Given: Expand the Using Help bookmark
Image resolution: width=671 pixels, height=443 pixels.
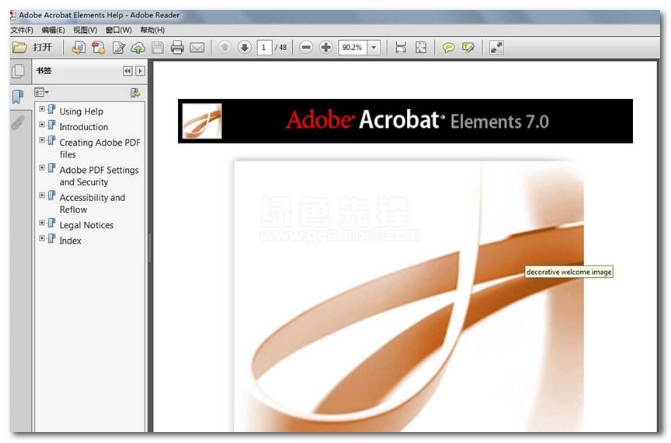Looking at the screenshot, I should tap(42, 109).
